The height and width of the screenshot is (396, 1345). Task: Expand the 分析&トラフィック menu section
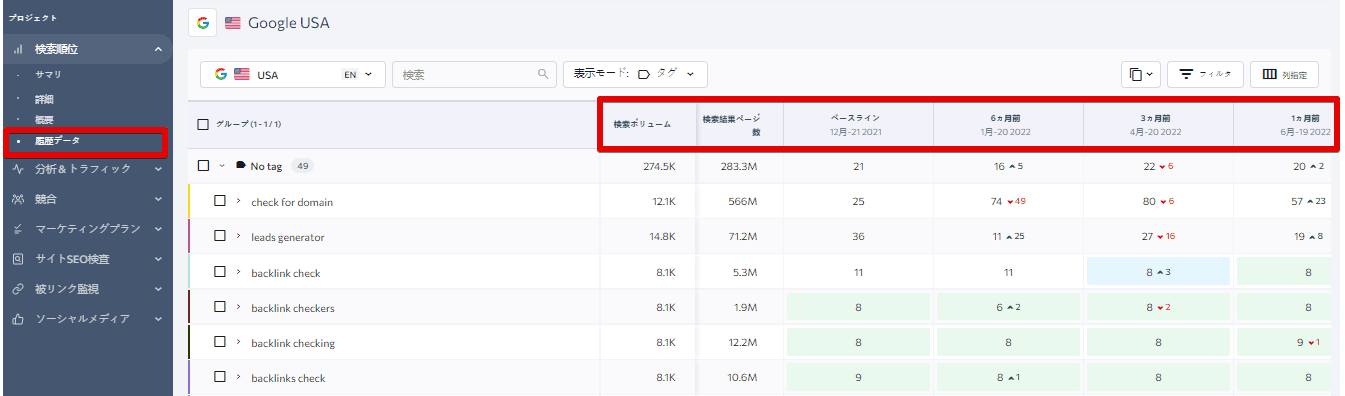point(158,169)
